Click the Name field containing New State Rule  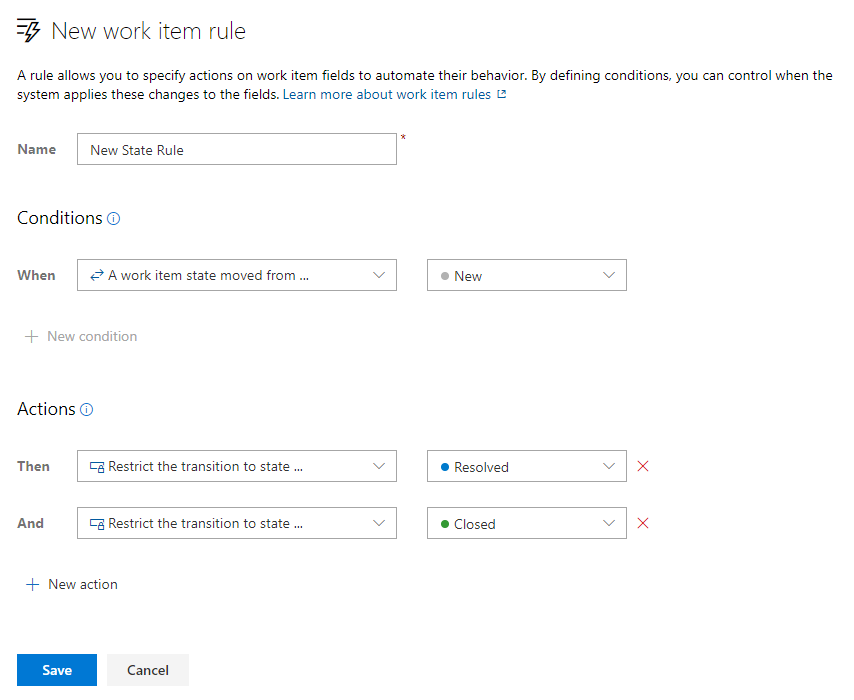tap(237, 149)
